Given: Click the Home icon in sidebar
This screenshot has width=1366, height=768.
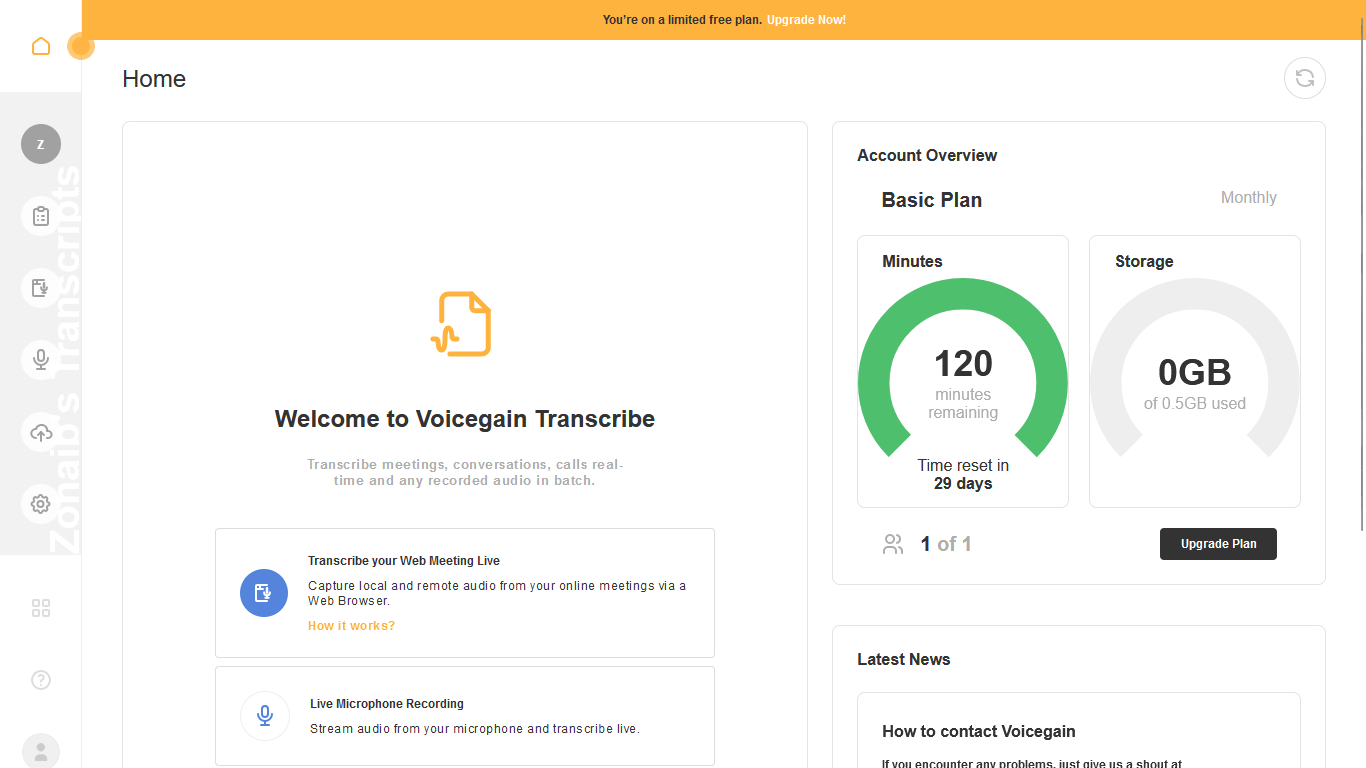Looking at the screenshot, I should click(41, 46).
